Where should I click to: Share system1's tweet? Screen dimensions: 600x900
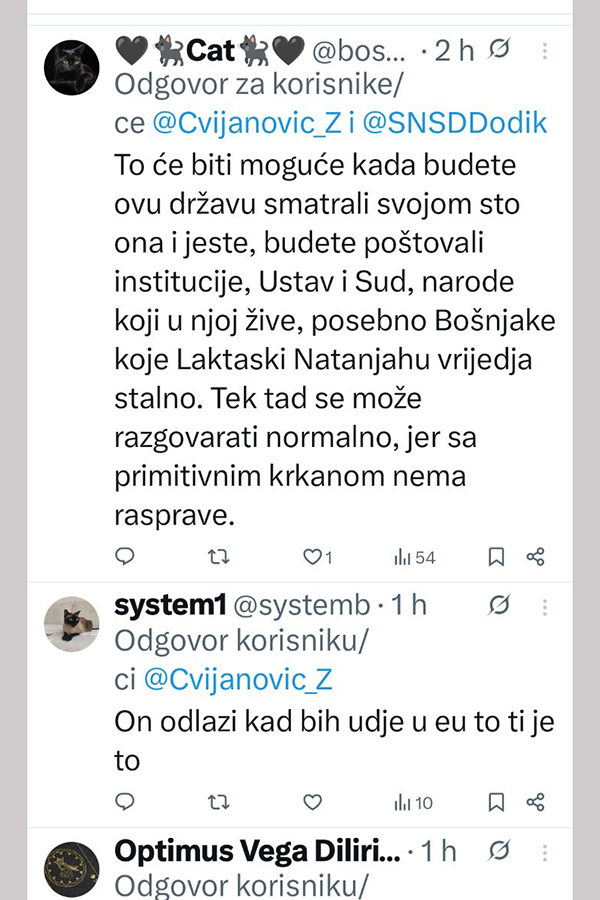pos(536,802)
